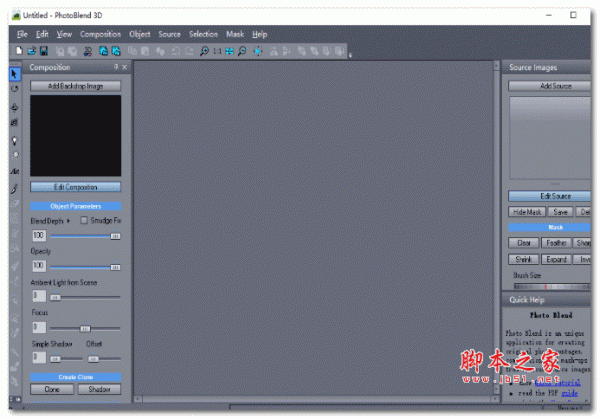Click the Expand mask button
The height and width of the screenshot is (419, 600).
click(x=556, y=259)
